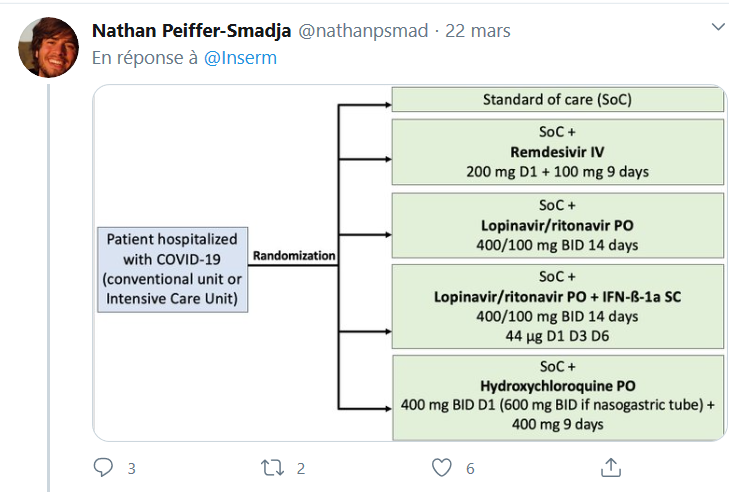Image resolution: width=729 pixels, height=501 pixels.
Task: Click the retweet count number 2
Action: click(301, 468)
